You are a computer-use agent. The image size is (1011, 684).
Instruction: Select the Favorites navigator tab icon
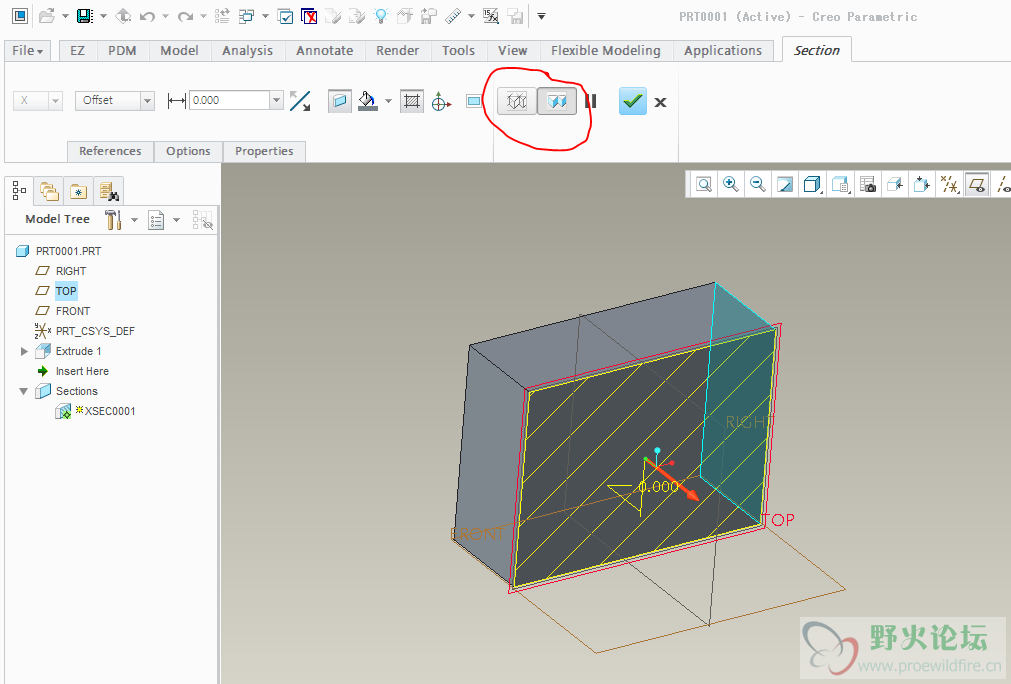click(x=79, y=191)
